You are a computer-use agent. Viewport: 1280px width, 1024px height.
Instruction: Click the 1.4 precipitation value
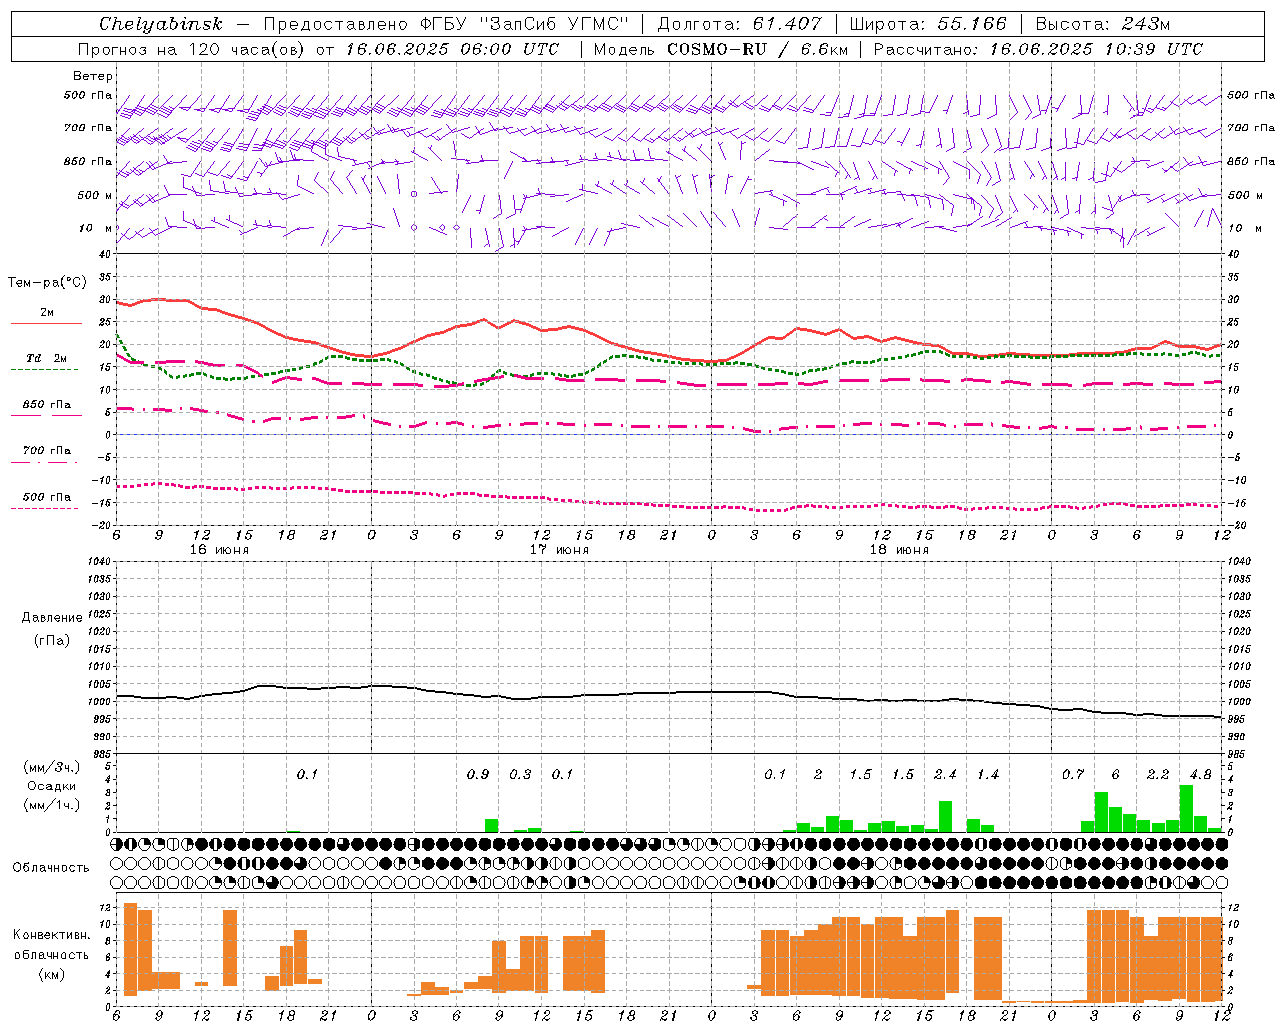pos(988,775)
